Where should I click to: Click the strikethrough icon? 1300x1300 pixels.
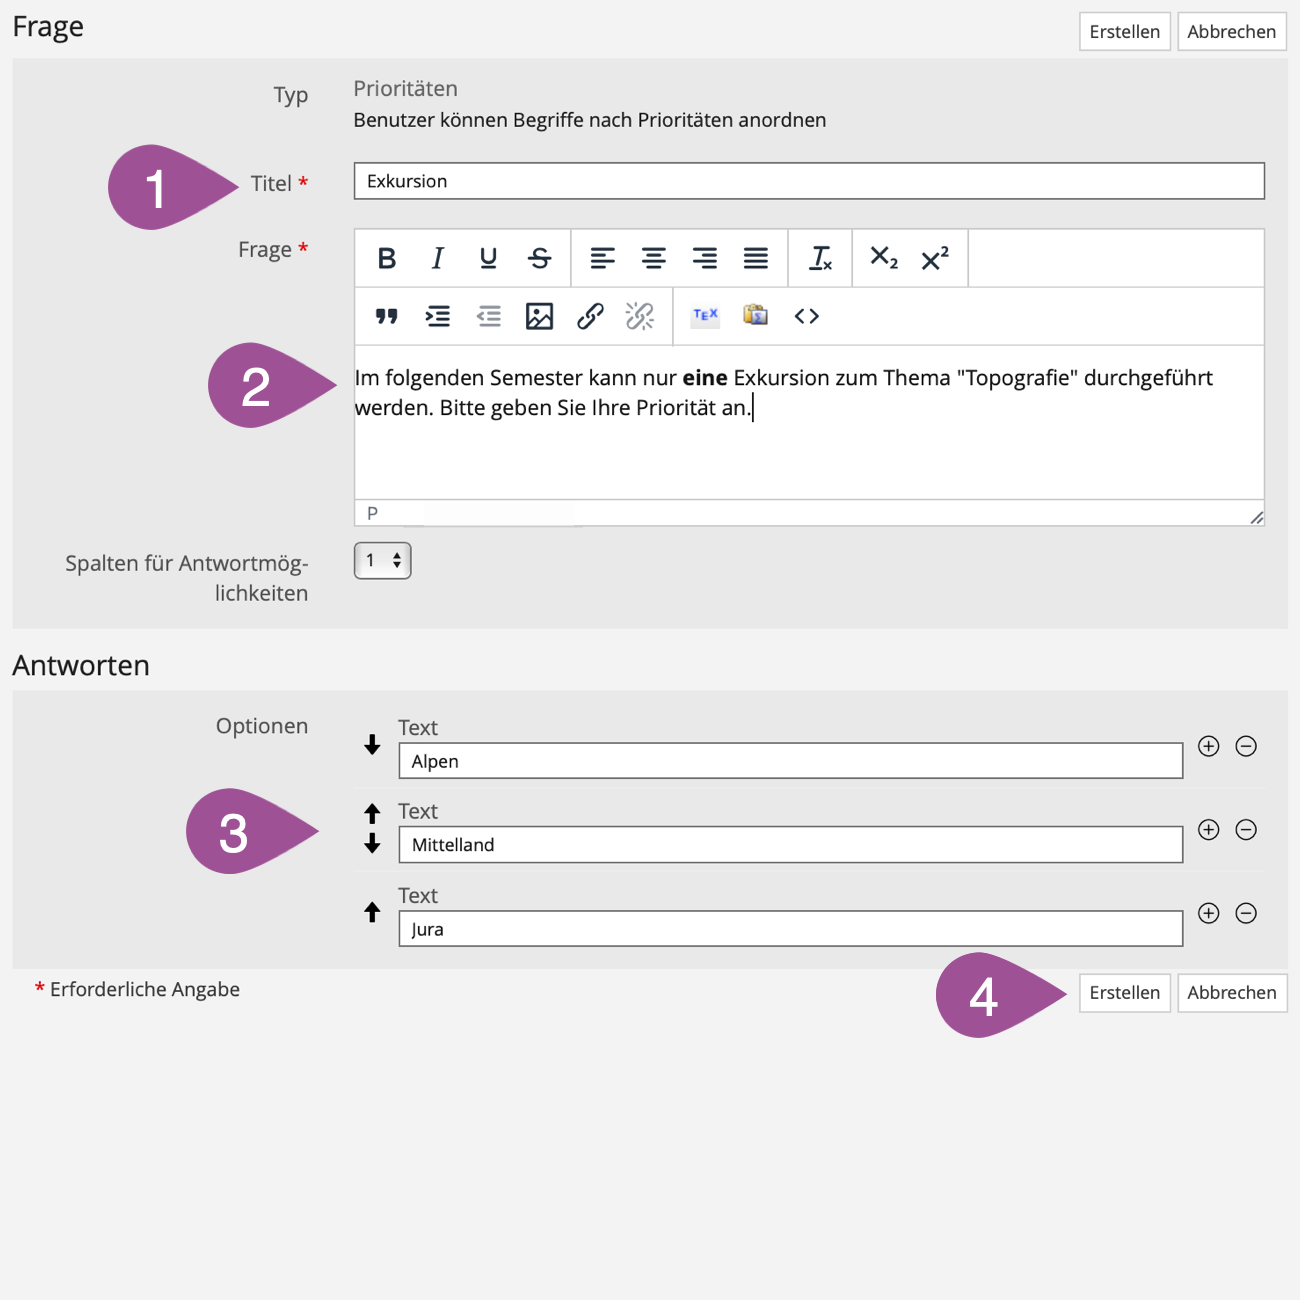click(x=540, y=259)
